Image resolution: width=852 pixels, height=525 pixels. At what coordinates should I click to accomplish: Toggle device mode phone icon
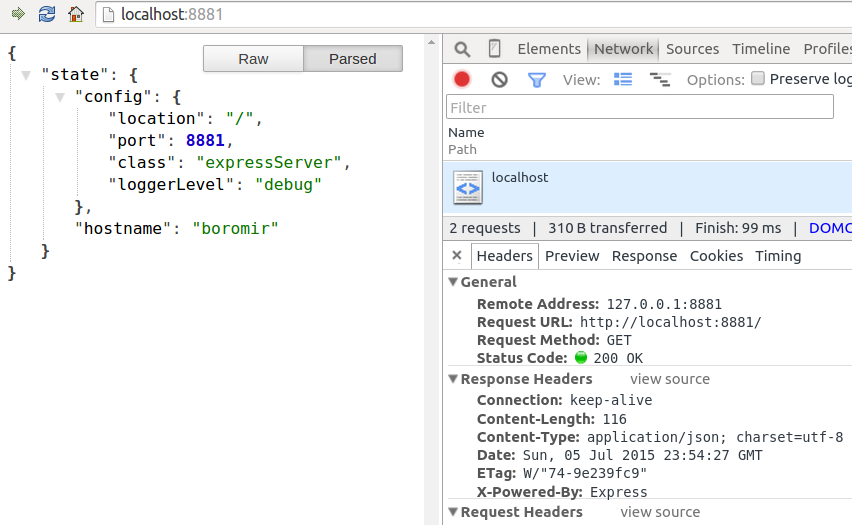[494, 48]
